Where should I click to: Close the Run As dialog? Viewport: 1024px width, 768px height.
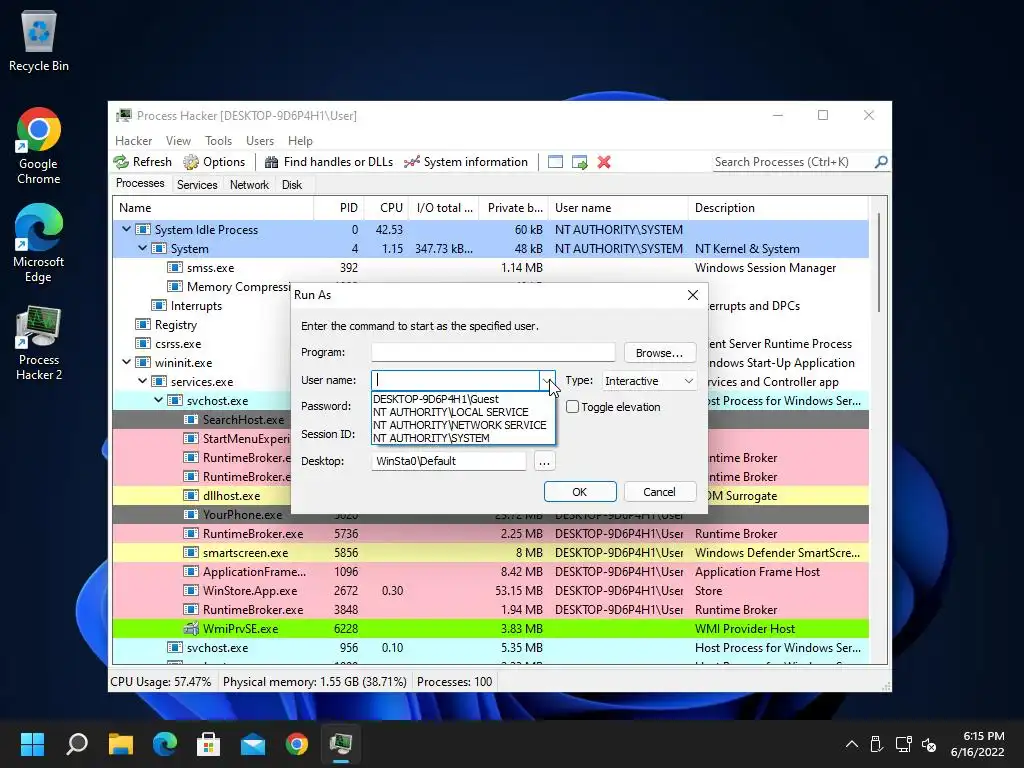click(x=693, y=295)
